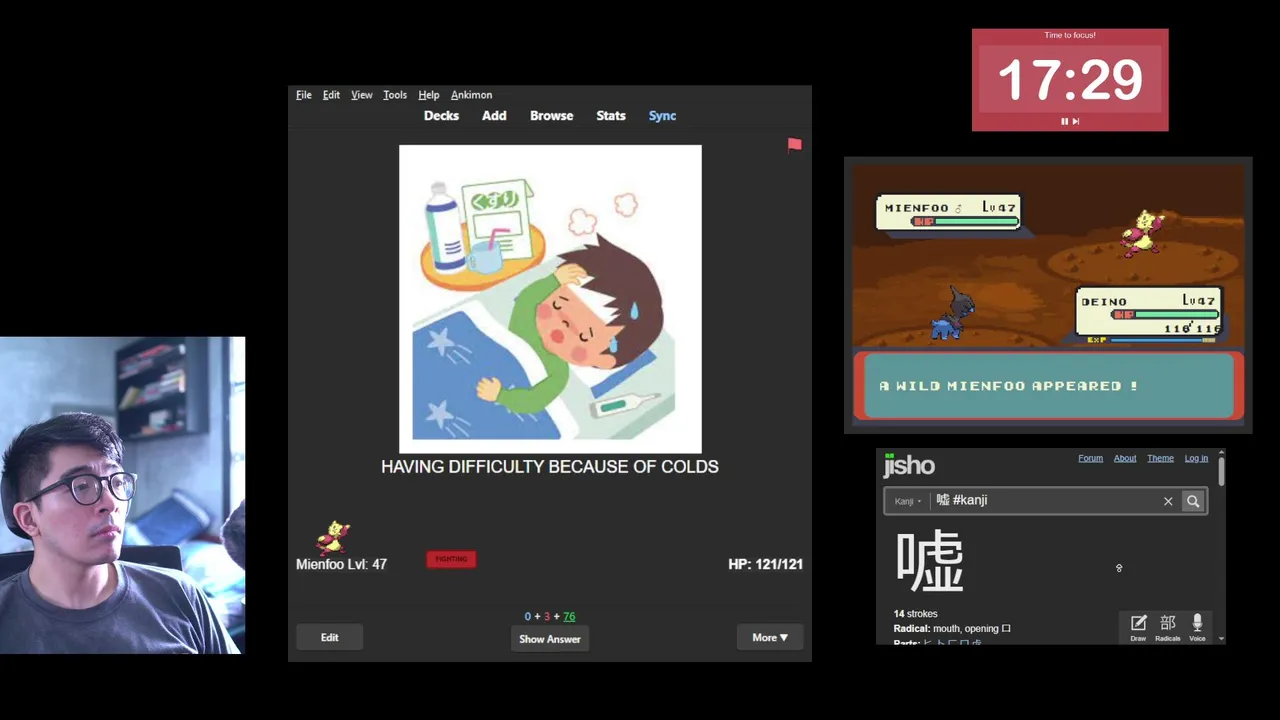Open the Edit menu in Anki
Screen dimensions: 1280x720
pyautogui.click(x=331, y=95)
